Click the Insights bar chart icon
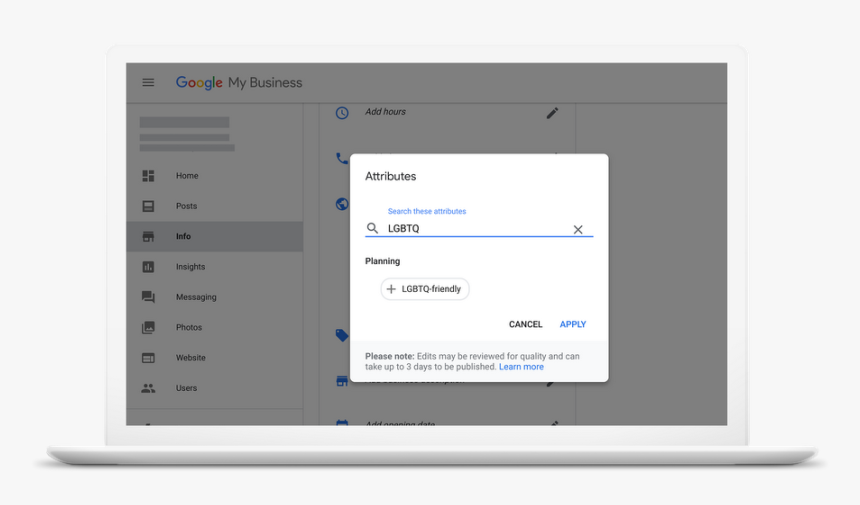Image resolution: width=860 pixels, height=505 pixels. click(x=148, y=267)
